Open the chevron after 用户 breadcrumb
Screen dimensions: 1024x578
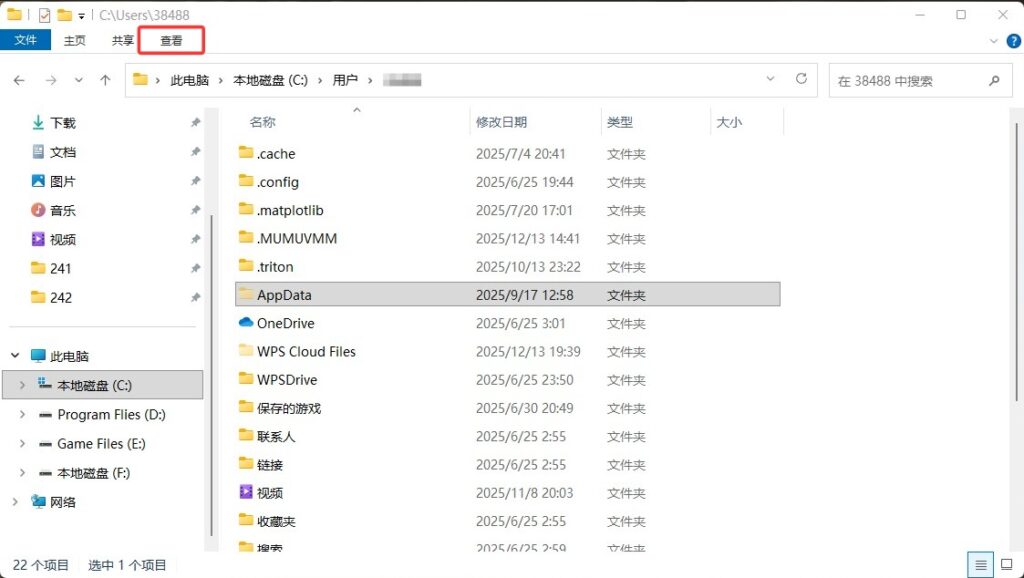(370, 80)
